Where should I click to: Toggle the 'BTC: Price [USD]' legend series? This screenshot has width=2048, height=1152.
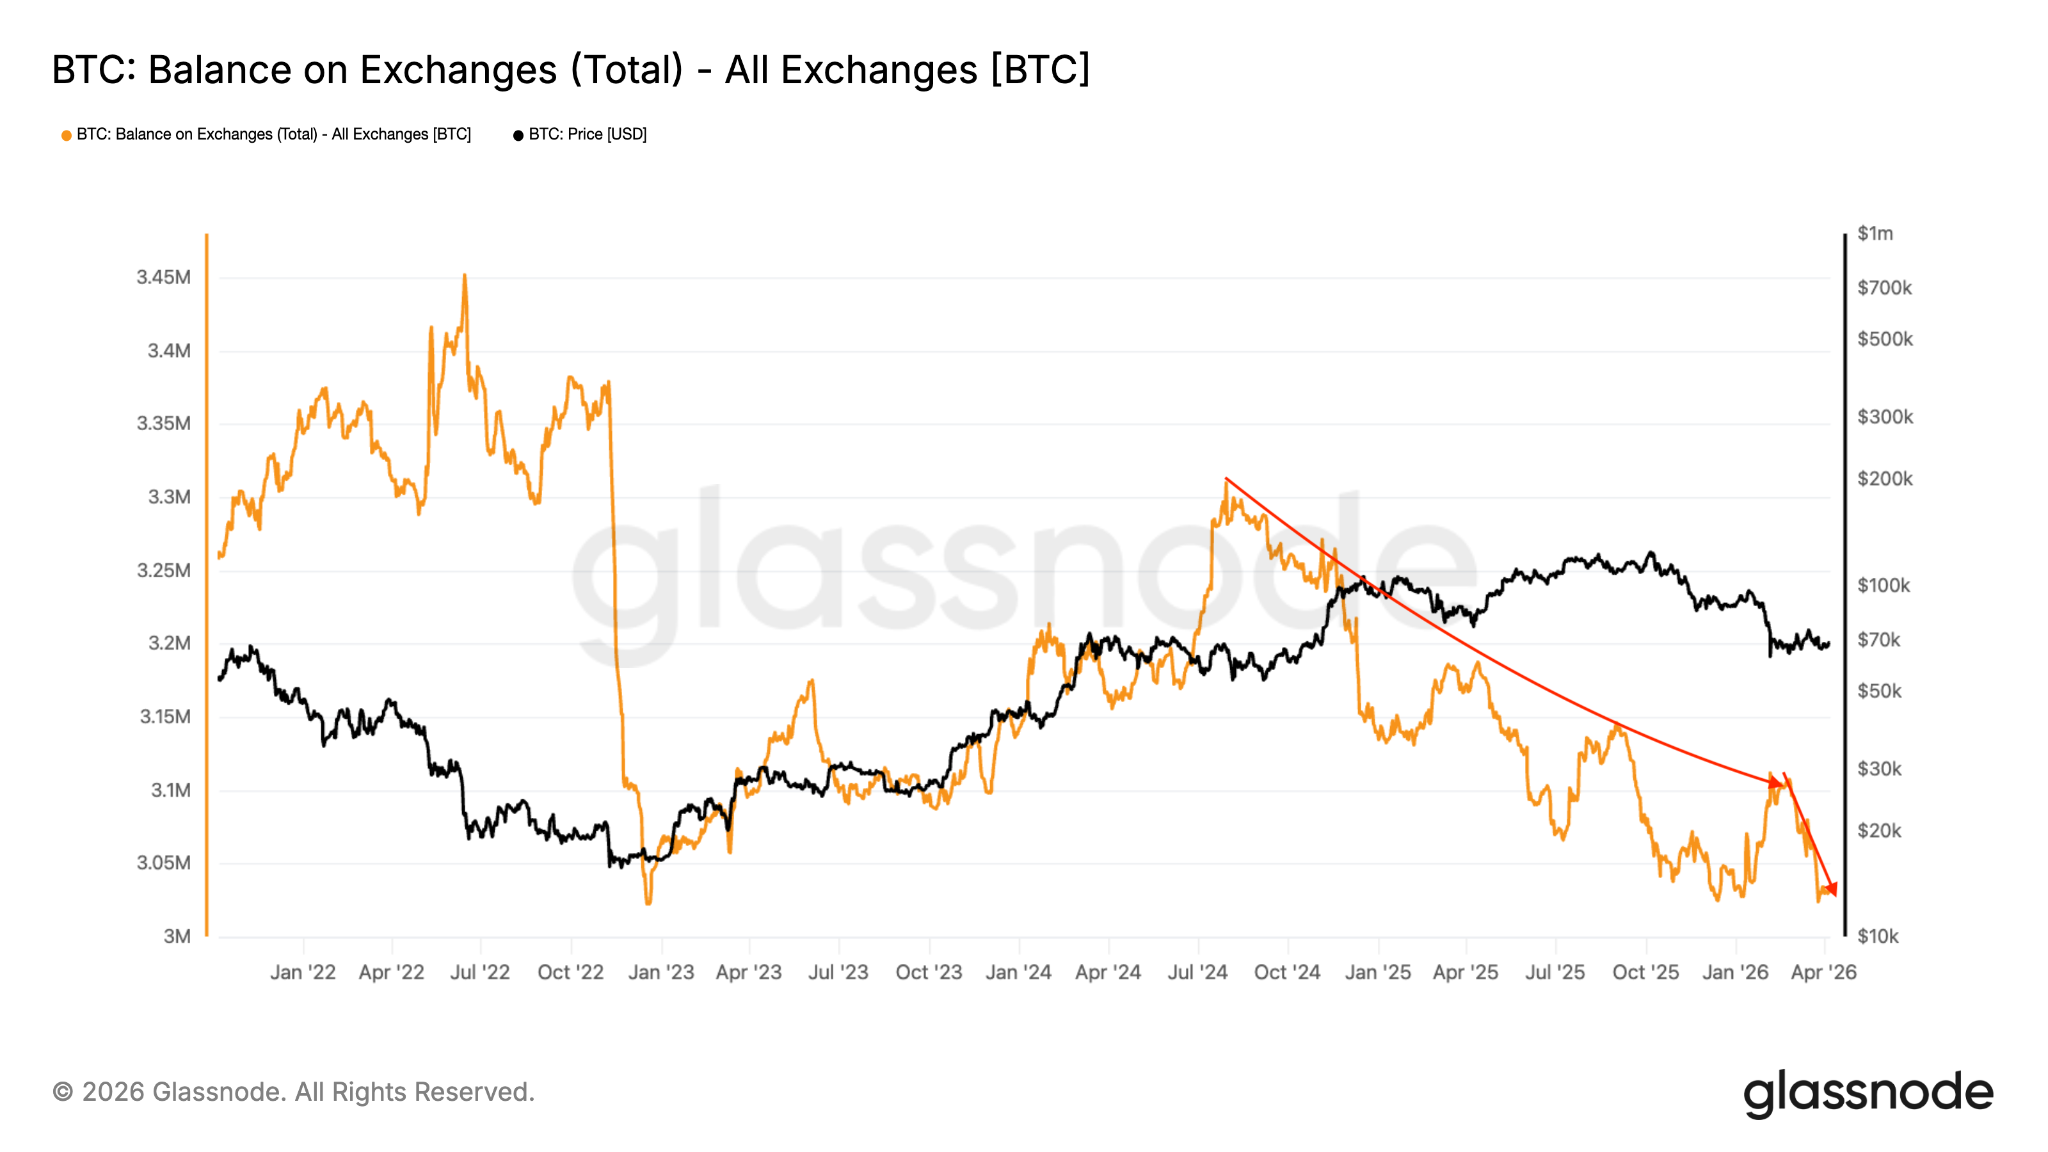click(x=587, y=134)
